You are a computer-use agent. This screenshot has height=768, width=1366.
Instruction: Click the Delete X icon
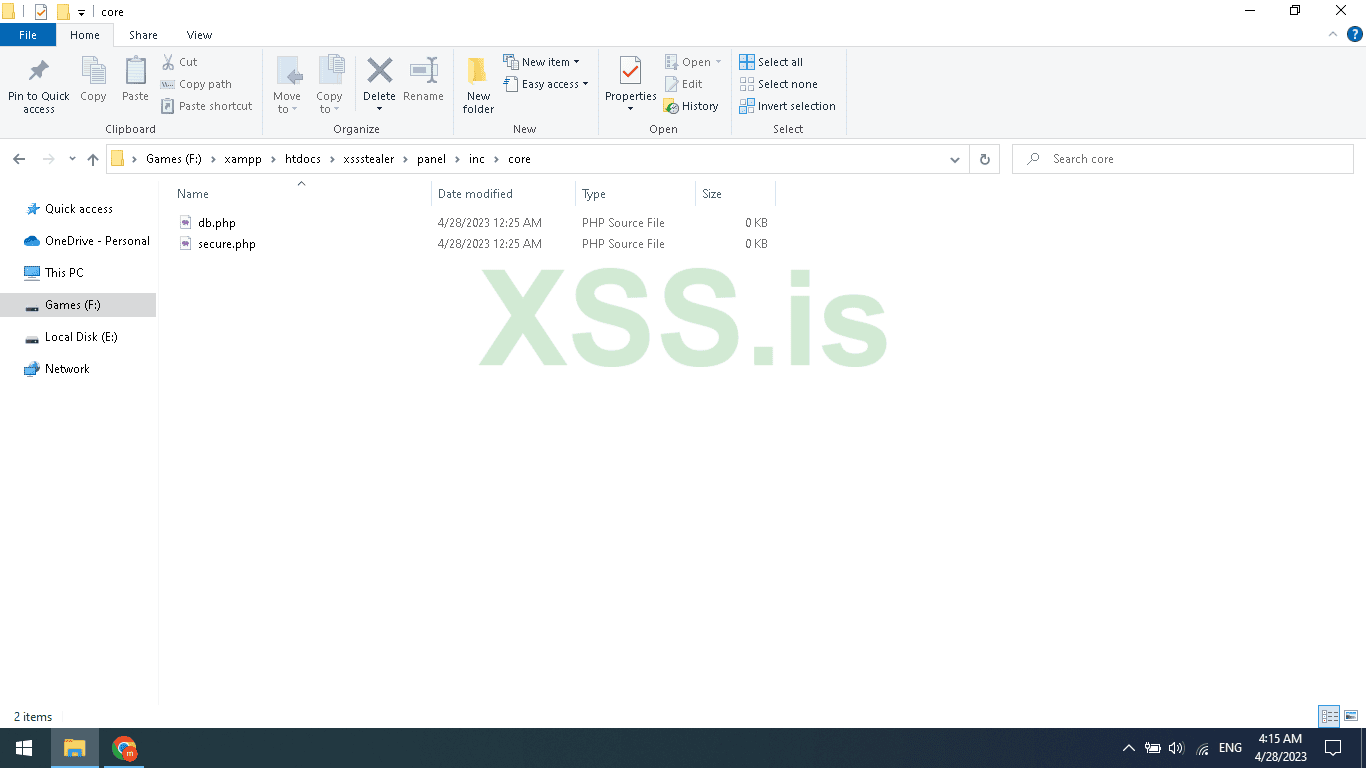tap(379, 72)
